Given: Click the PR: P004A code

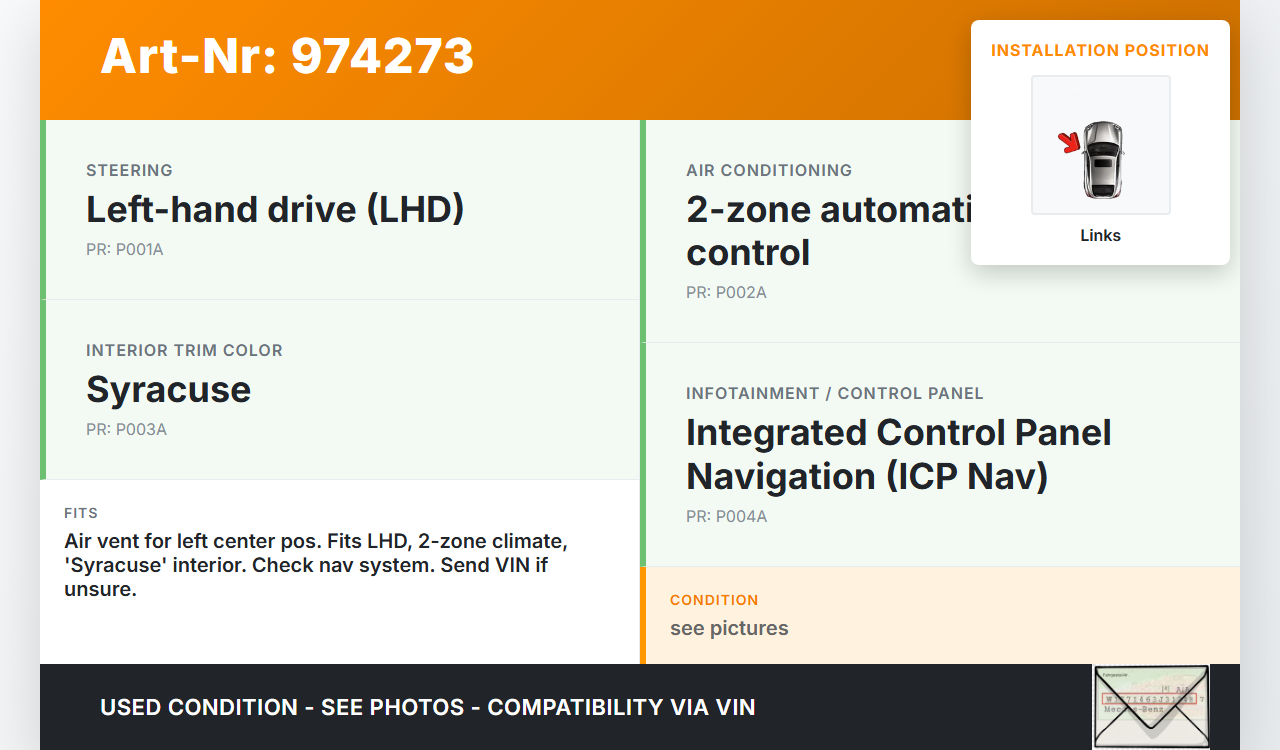Looking at the screenshot, I should pyautogui.click(x=726, y=517).
